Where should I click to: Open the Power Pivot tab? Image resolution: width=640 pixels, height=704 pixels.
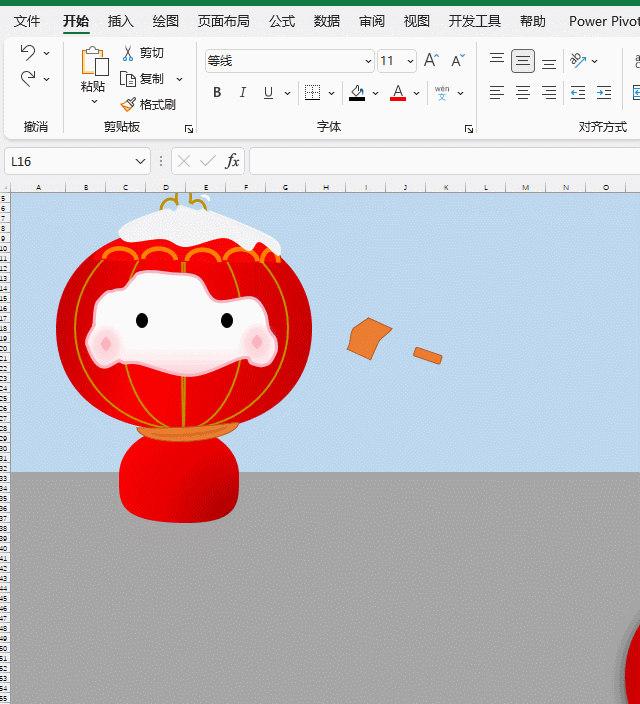click(604, 21)
